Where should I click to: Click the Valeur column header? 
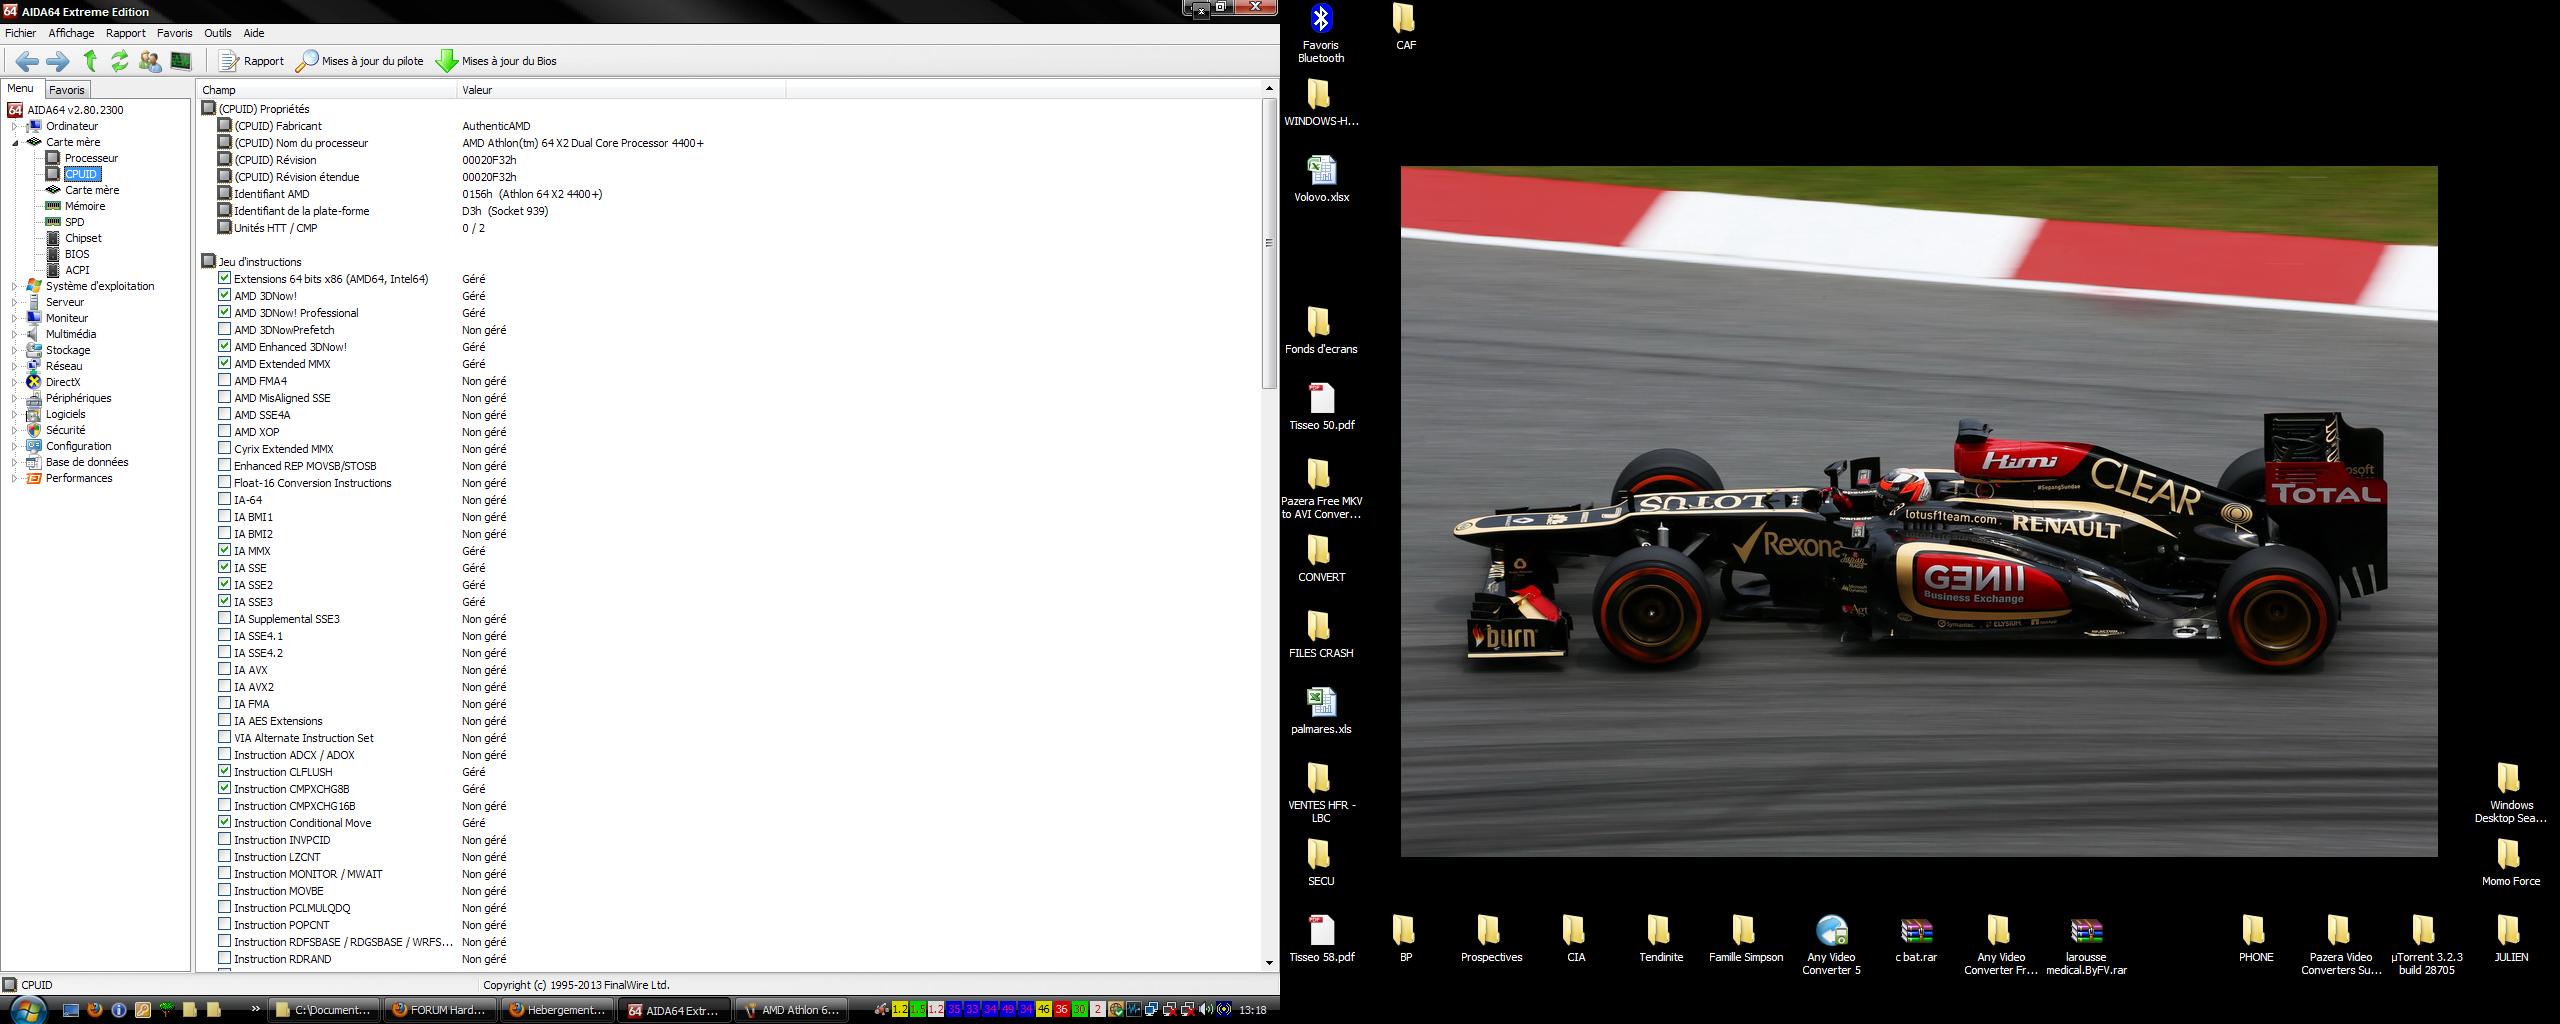tap(621, 90)
